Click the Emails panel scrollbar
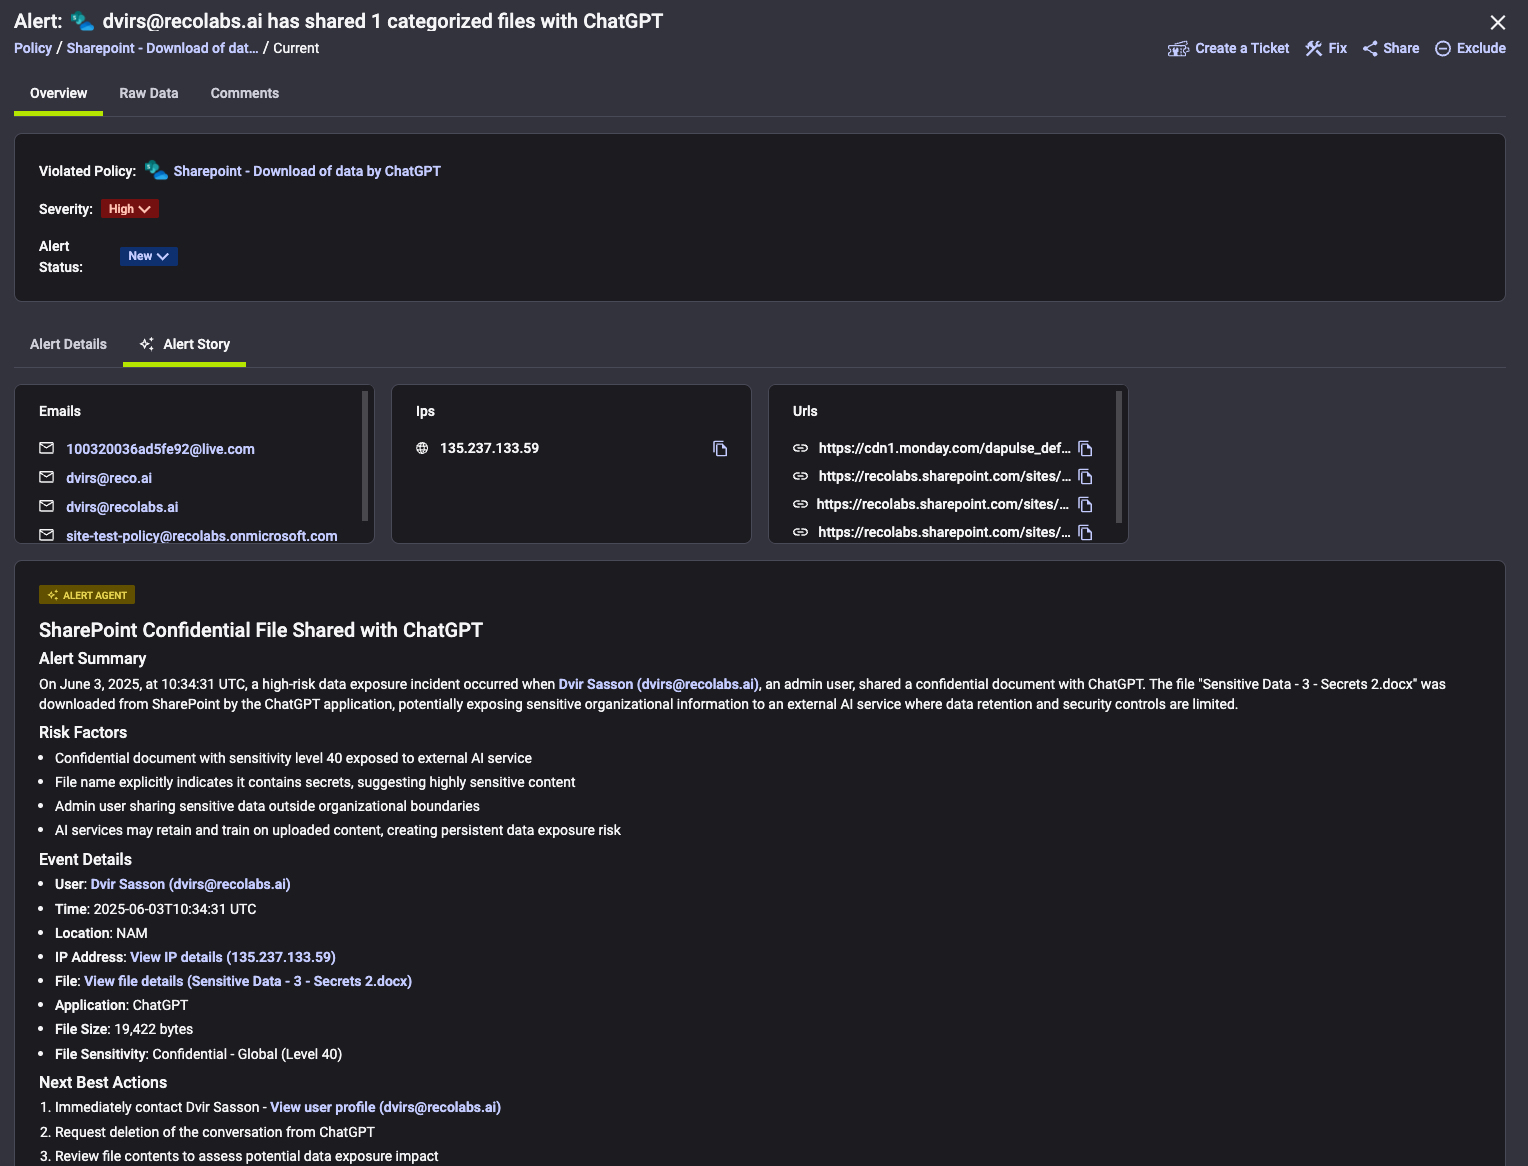Viewport: 1528px width, 1166px height. [x=365, y=456]
